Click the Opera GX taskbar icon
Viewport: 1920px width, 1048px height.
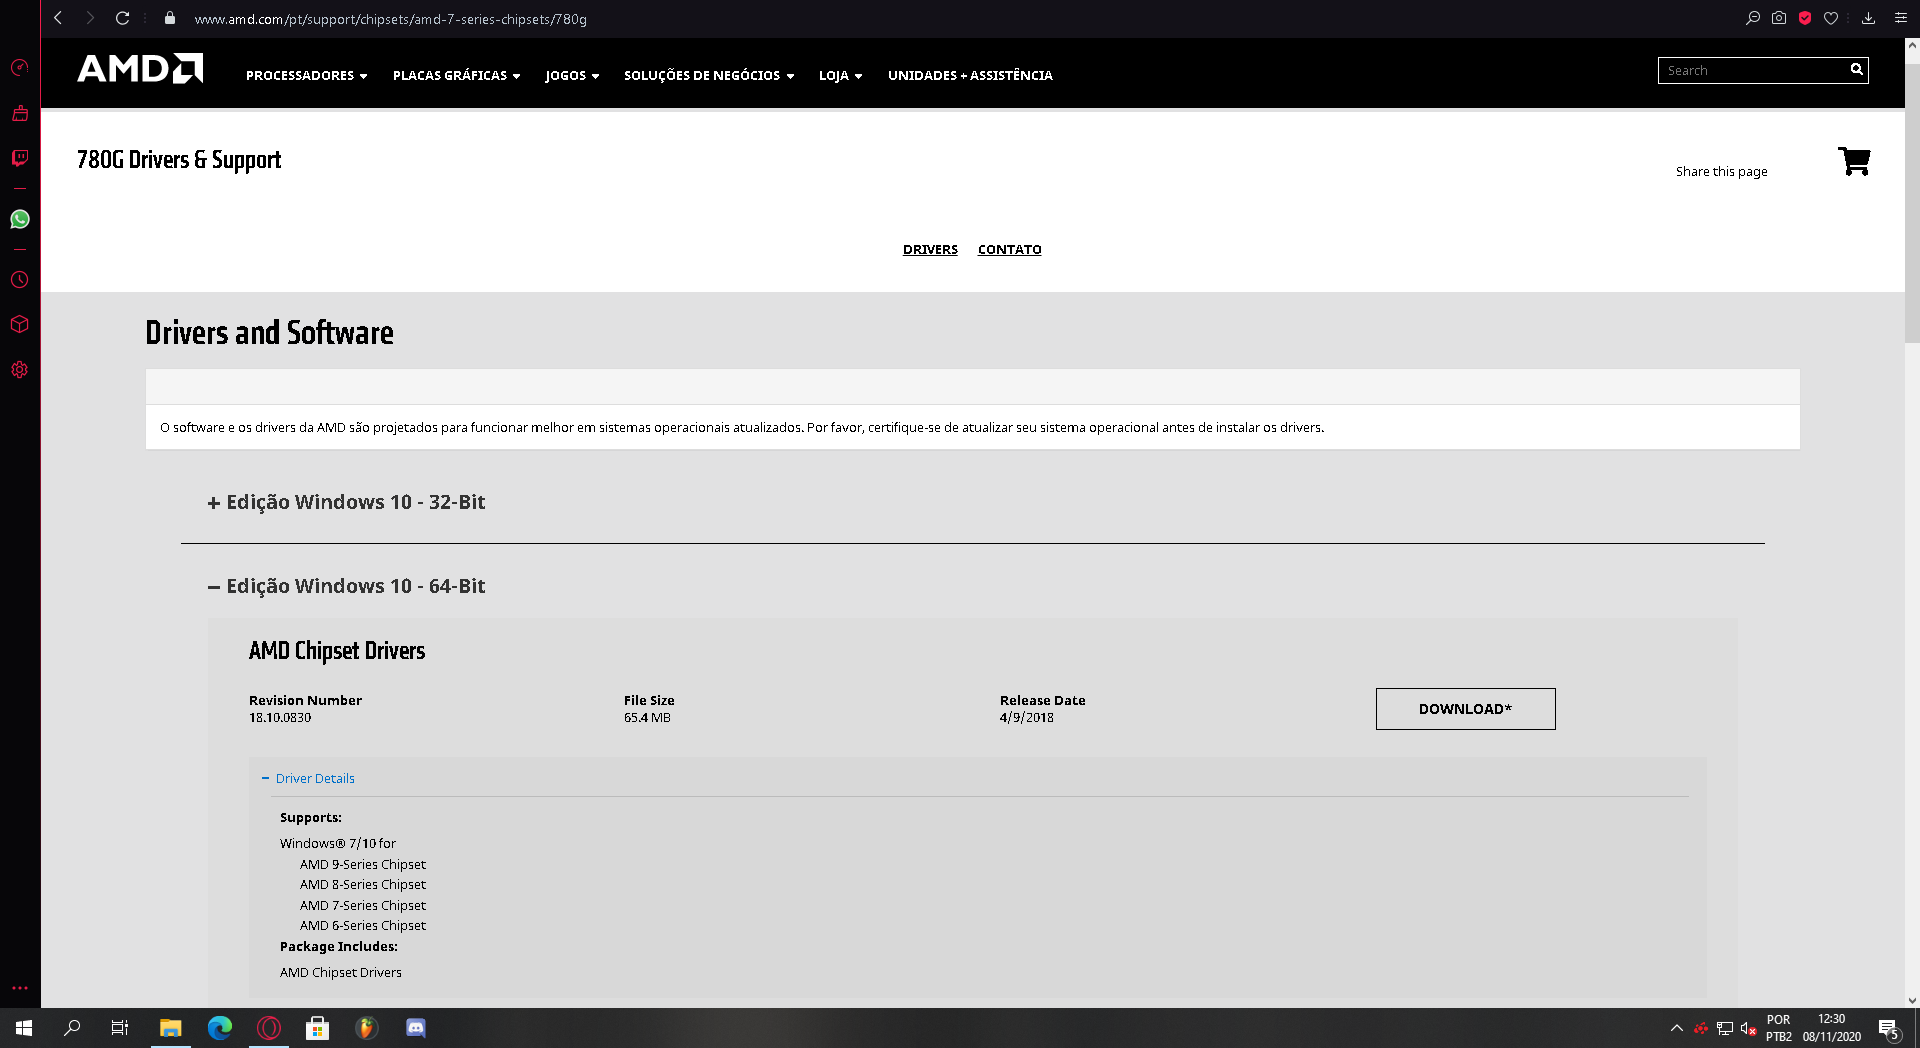[x=269, y=1028]
